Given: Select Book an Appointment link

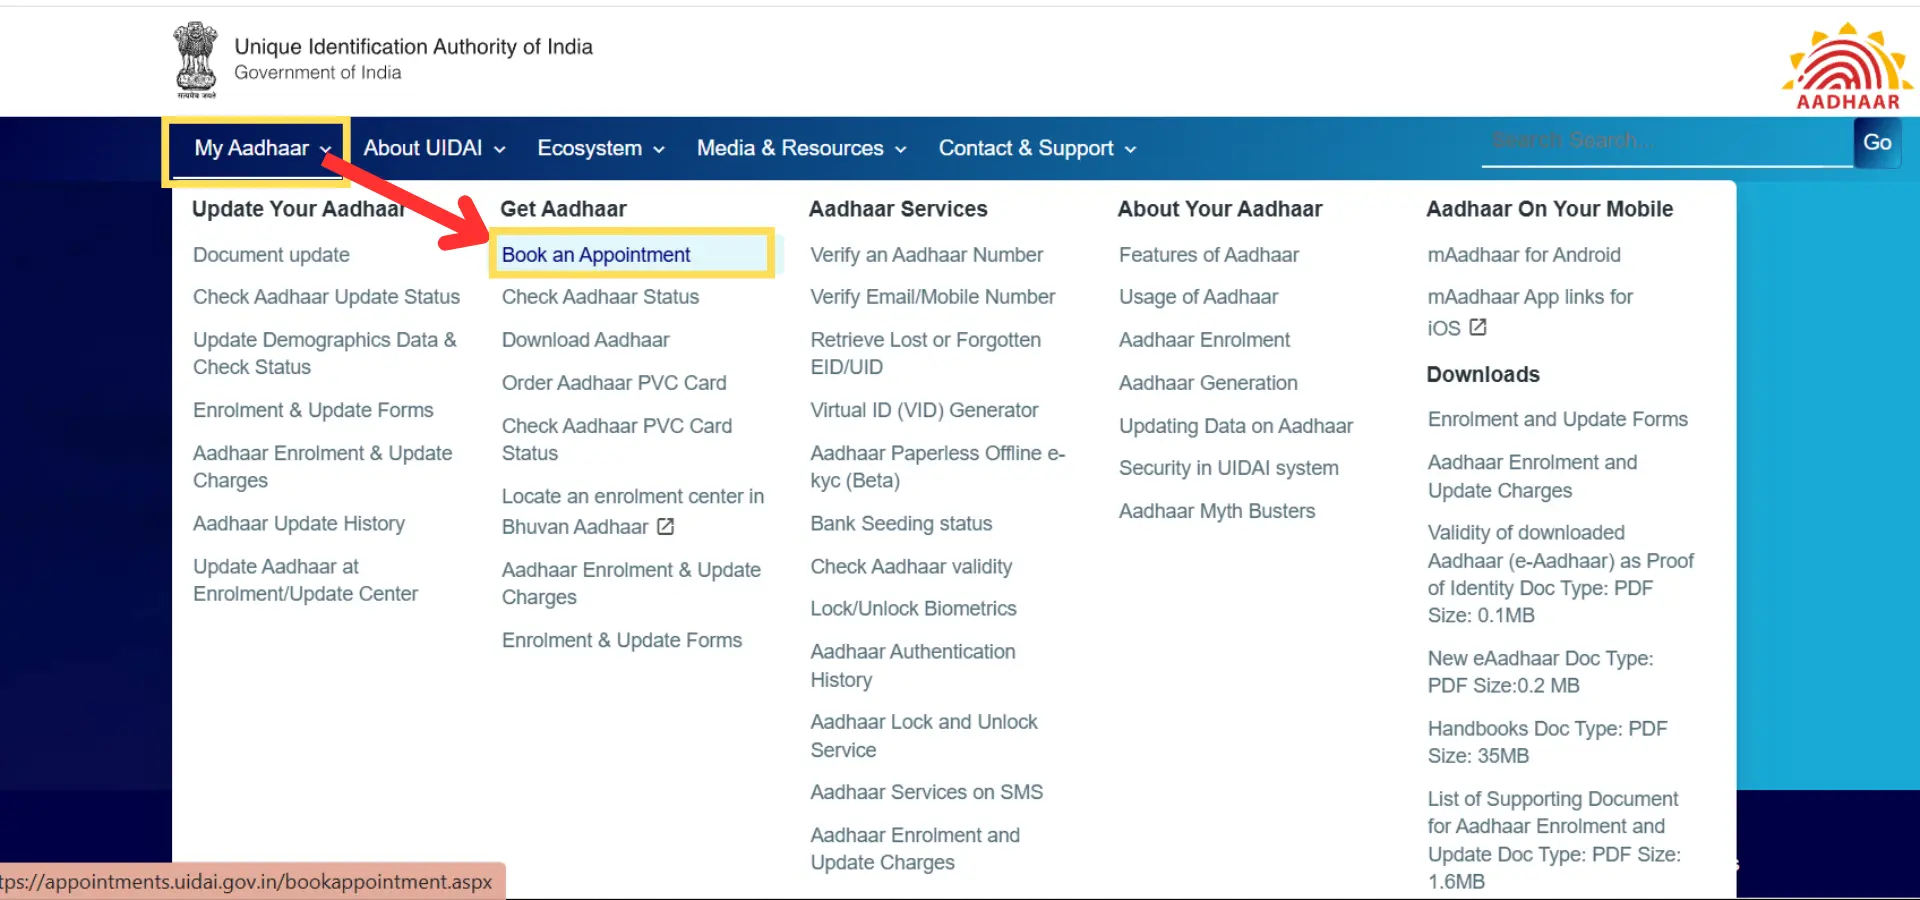Looking at the screenshot, I should [x=596, y=255].
